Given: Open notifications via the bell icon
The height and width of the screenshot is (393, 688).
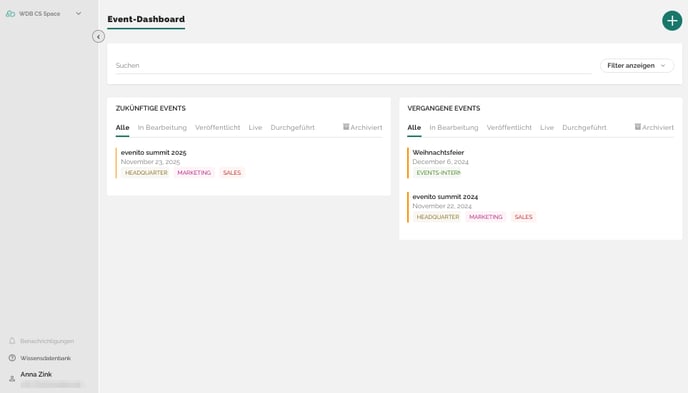Looking at the screenshot, I should [12, 341].
